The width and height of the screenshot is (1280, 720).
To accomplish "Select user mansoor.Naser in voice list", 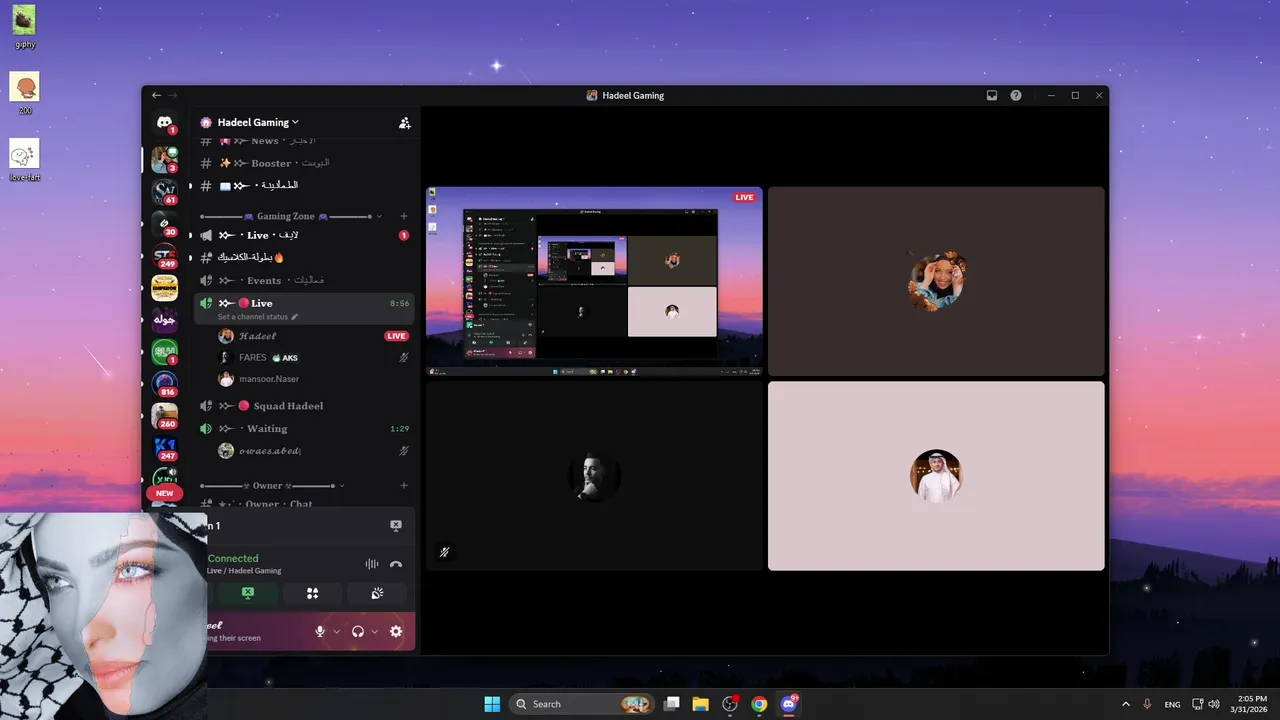I will pyautogui.click(x=314, y=379).
